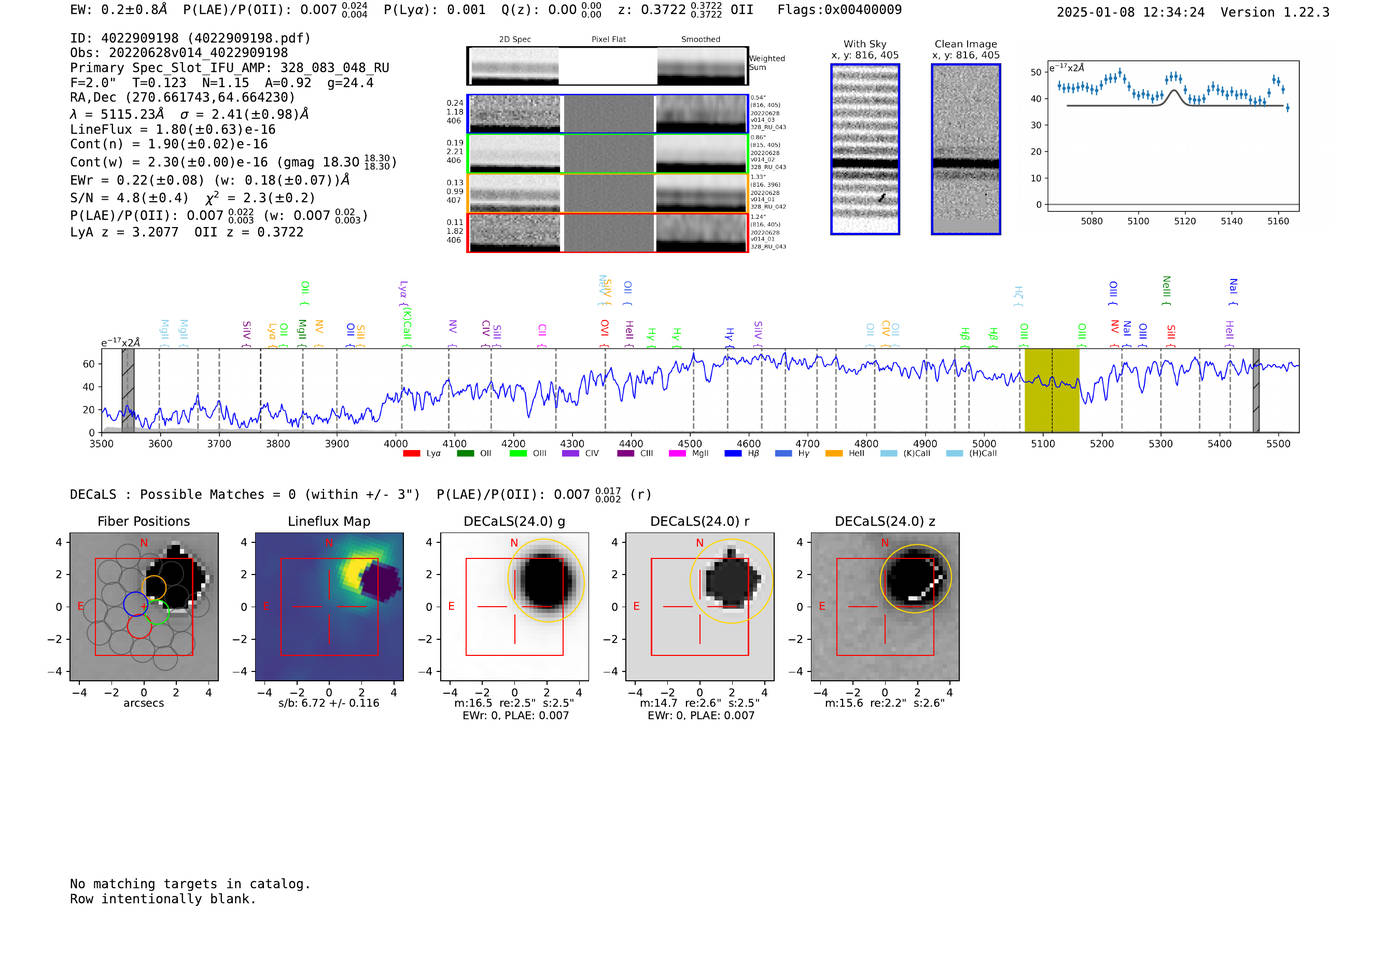Click the 'Smoothed' column header
Viewport: 1400px width, 953px height.
coord(701,40)
